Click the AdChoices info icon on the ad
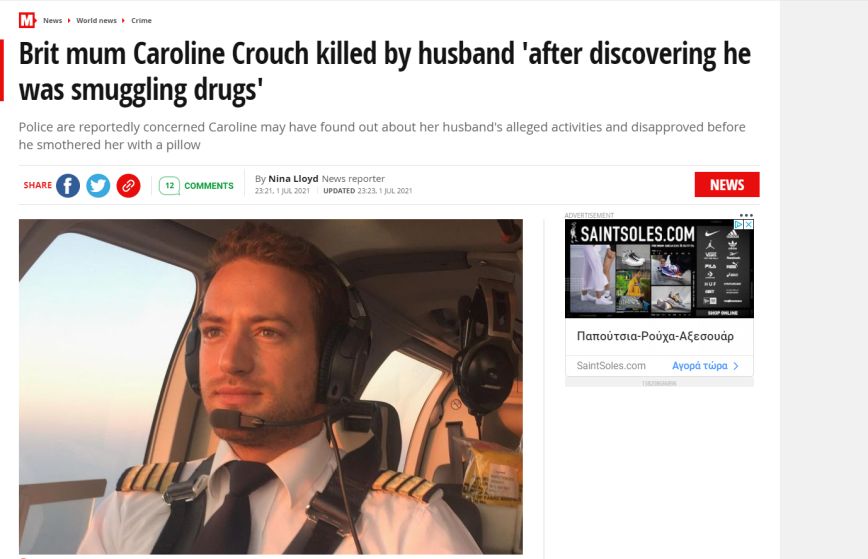This screenshot has width=868, height=559. [x=738, y=224]
